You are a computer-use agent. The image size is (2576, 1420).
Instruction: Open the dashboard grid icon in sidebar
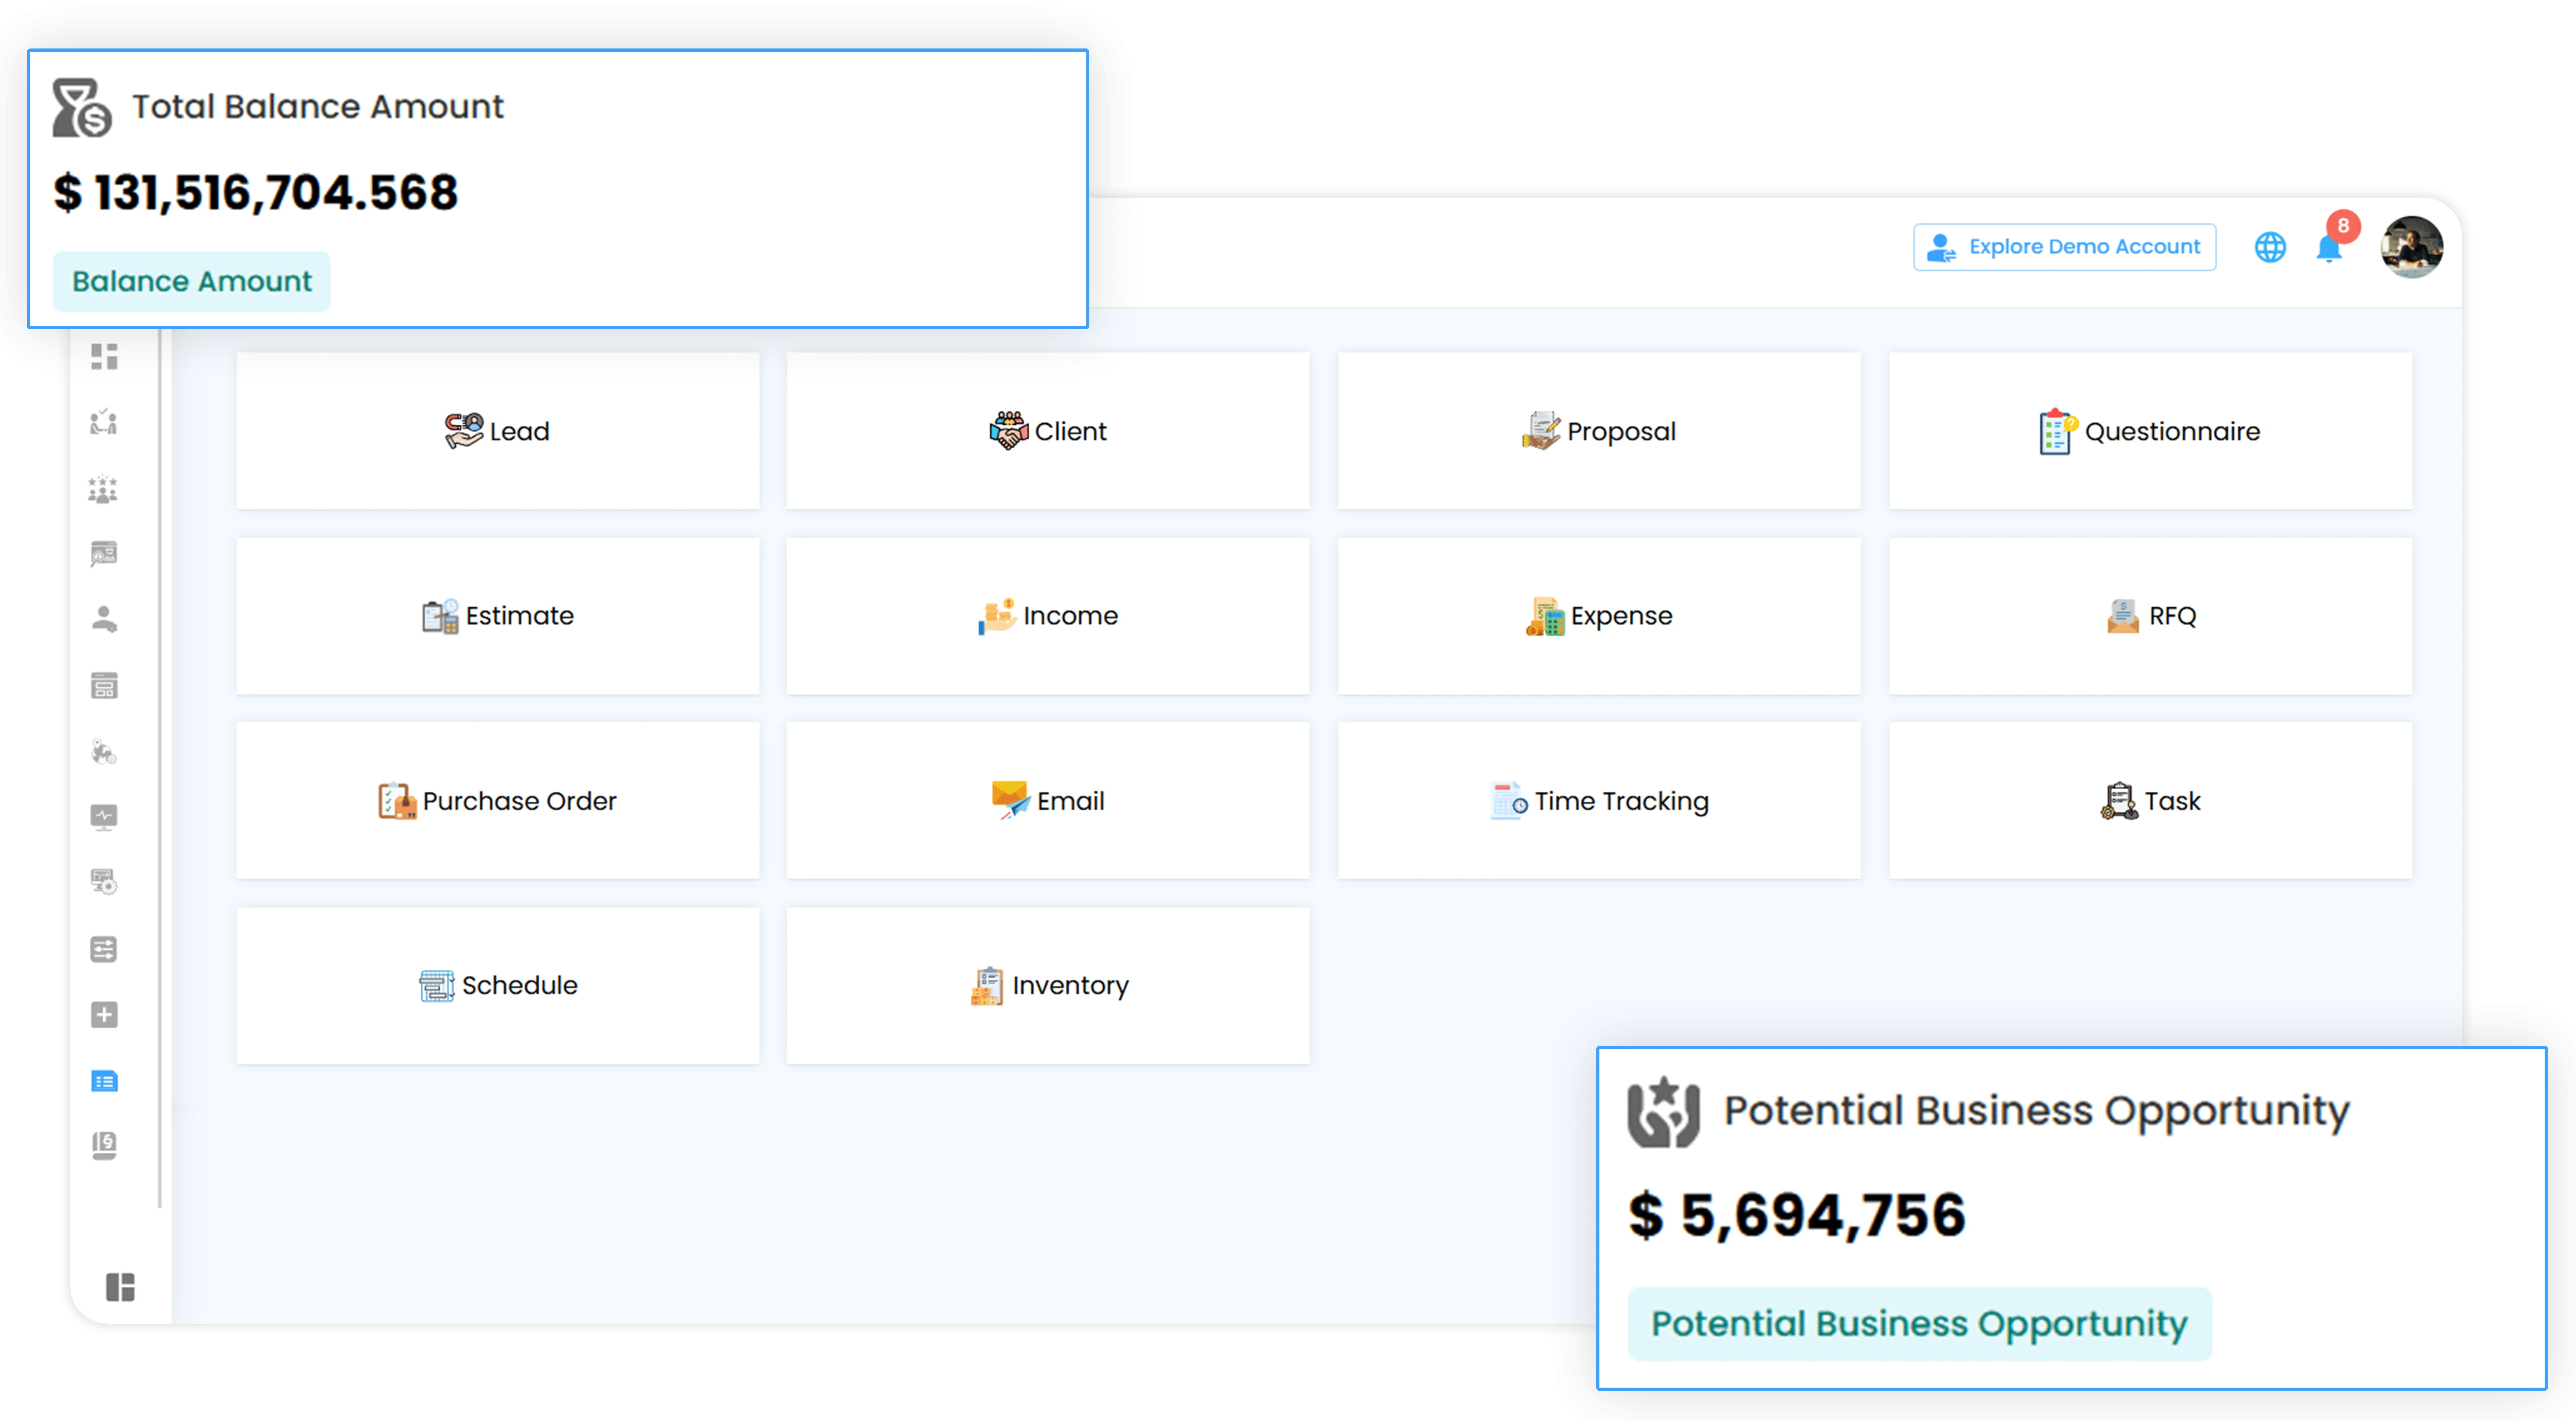(x=104, y=357)
